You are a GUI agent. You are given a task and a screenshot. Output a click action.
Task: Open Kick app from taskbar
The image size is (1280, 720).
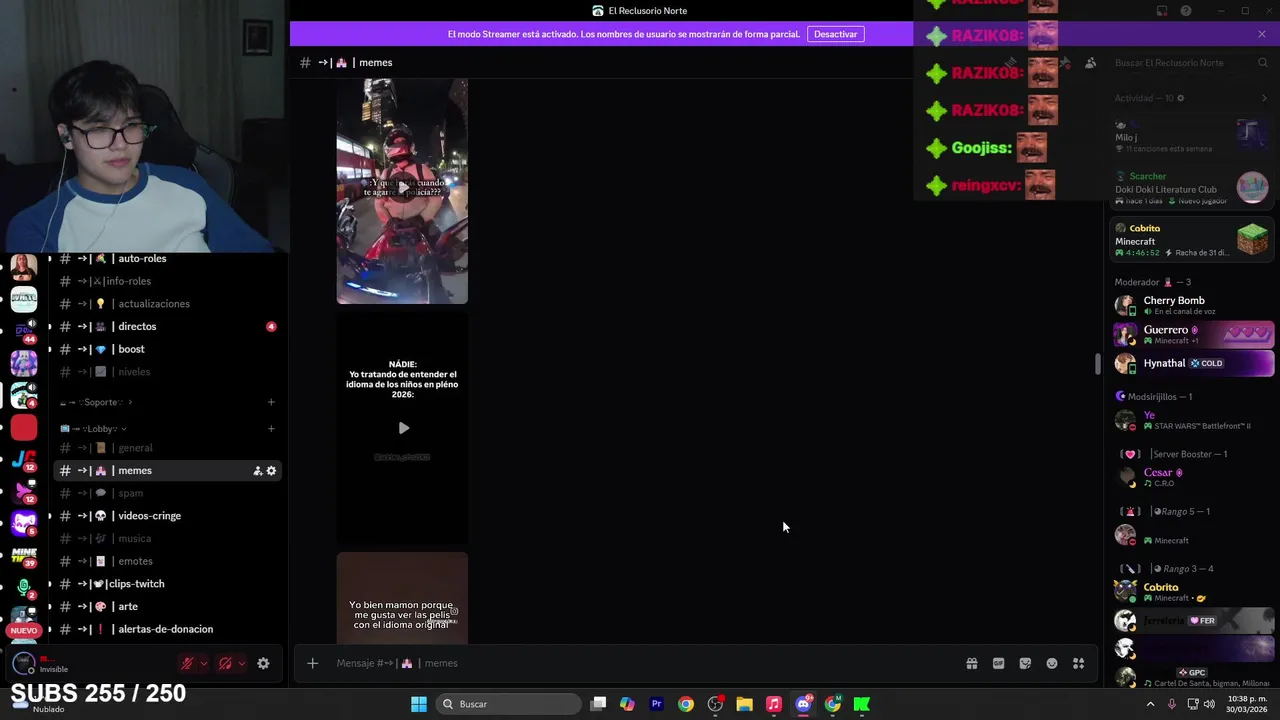pos(861,704)
